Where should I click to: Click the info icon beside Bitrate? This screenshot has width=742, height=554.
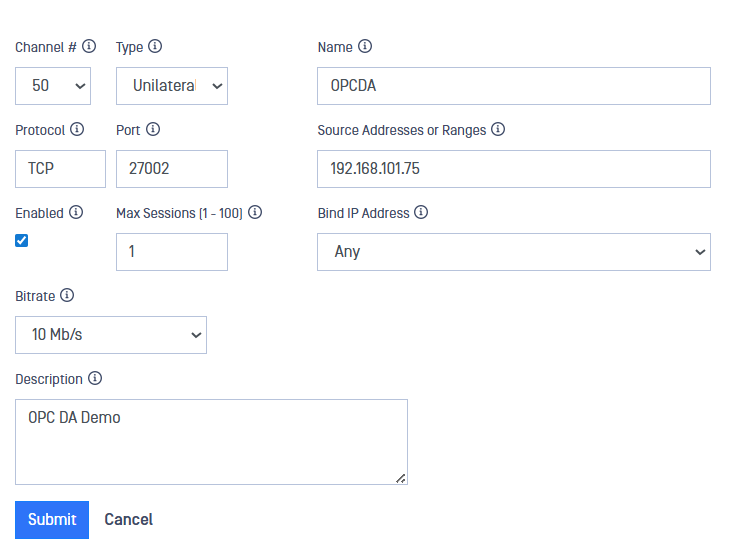click(67, 295)
